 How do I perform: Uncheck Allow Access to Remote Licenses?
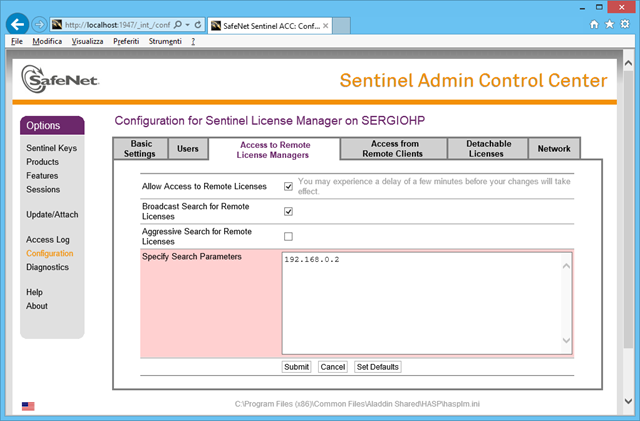(288, 186)
